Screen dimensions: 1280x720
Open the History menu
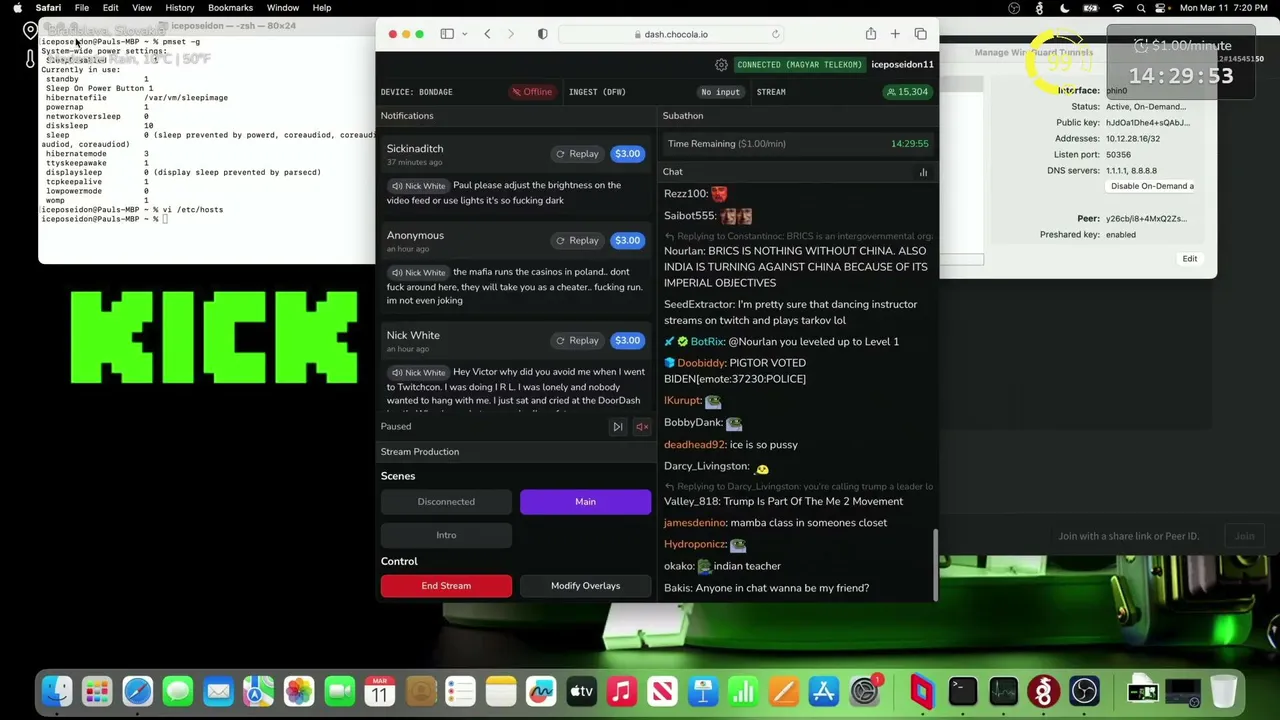pyautogui.click(x=180, y=8)
